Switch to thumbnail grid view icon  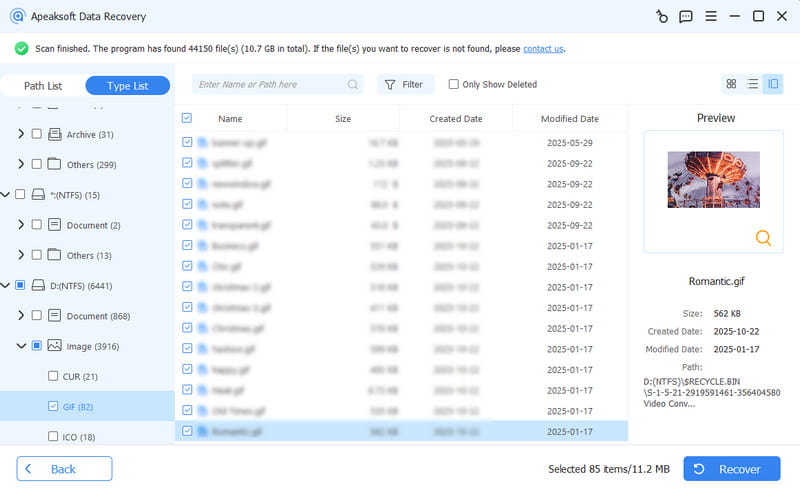pyautogui.click(x=731, y=84)
